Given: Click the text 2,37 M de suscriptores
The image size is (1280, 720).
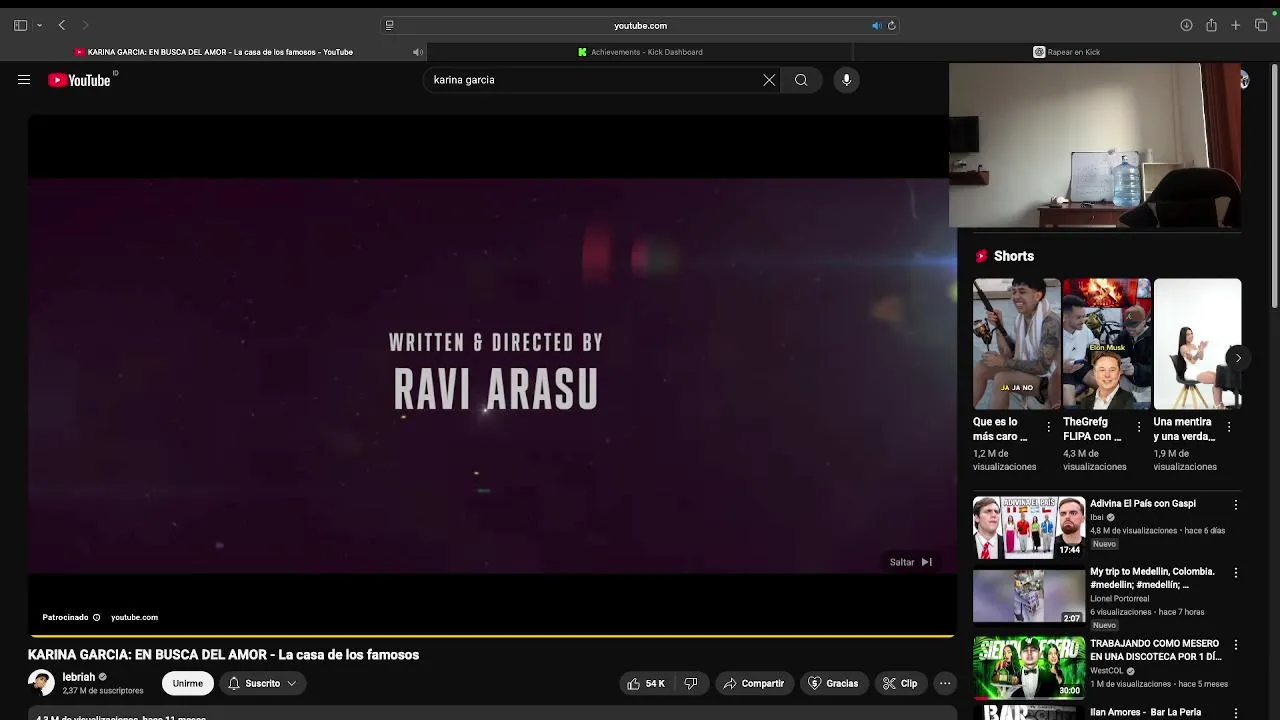Looking at the screenshot, I should (103, 691).
